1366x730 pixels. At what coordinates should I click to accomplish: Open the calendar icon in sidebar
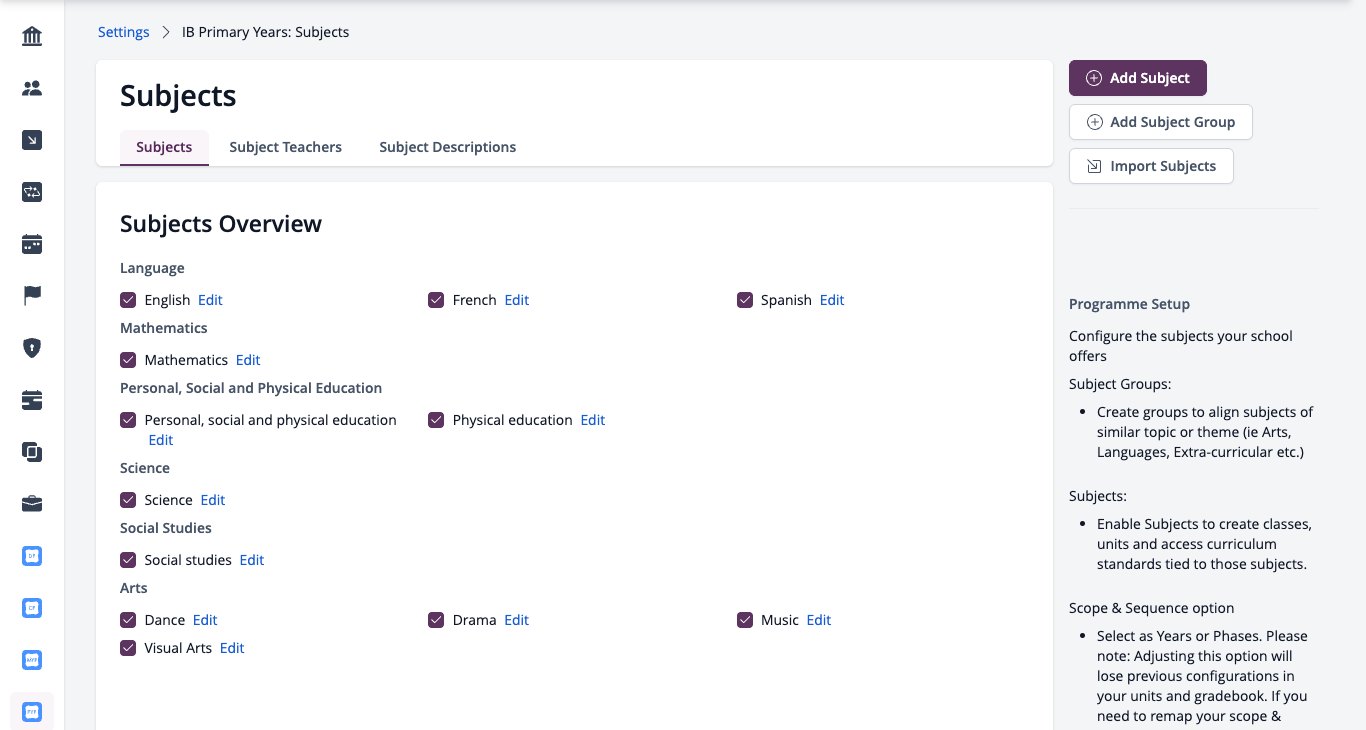pyautogui.click(x=32, y=244)
